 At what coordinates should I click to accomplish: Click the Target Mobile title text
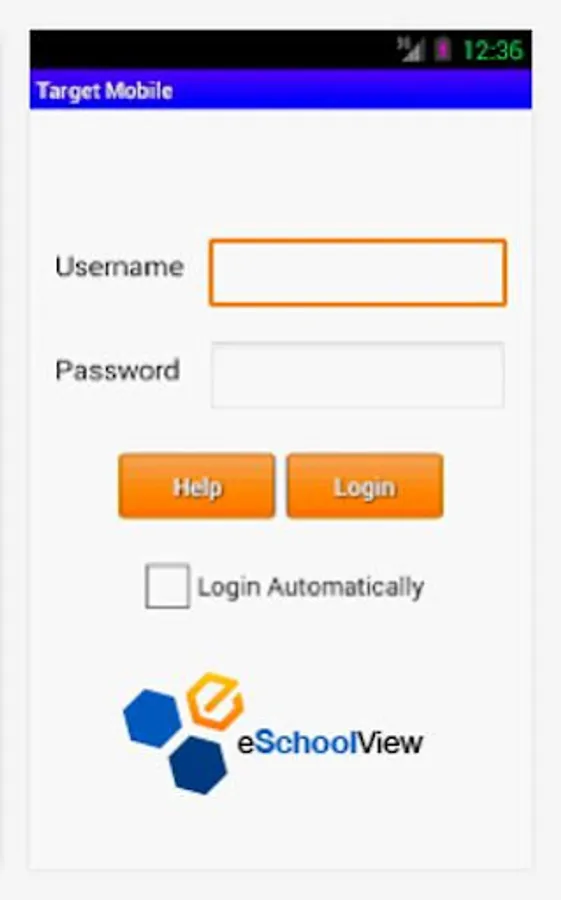105,91
